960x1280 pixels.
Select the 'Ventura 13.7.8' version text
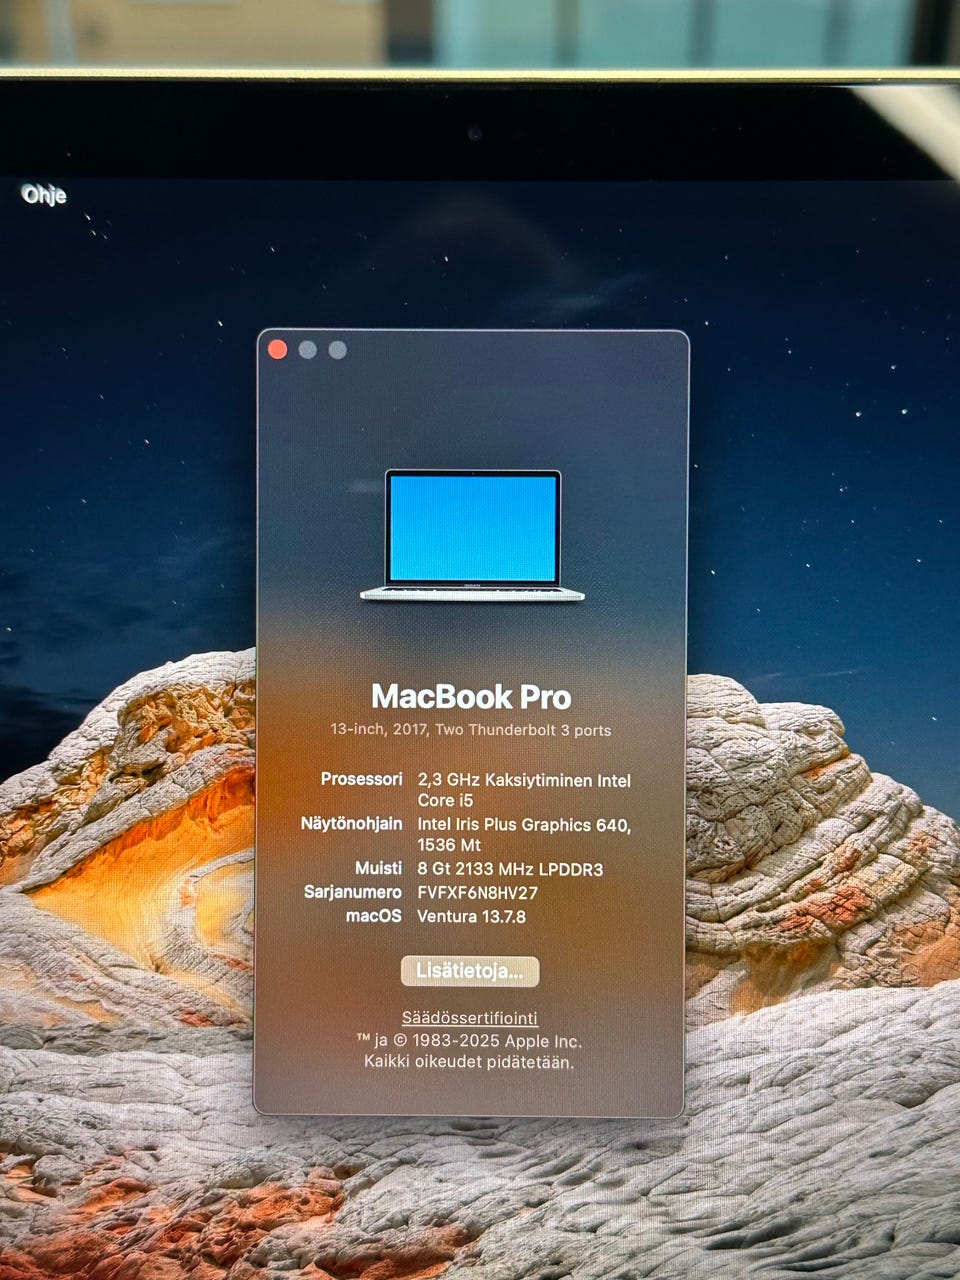pos(471,916)
